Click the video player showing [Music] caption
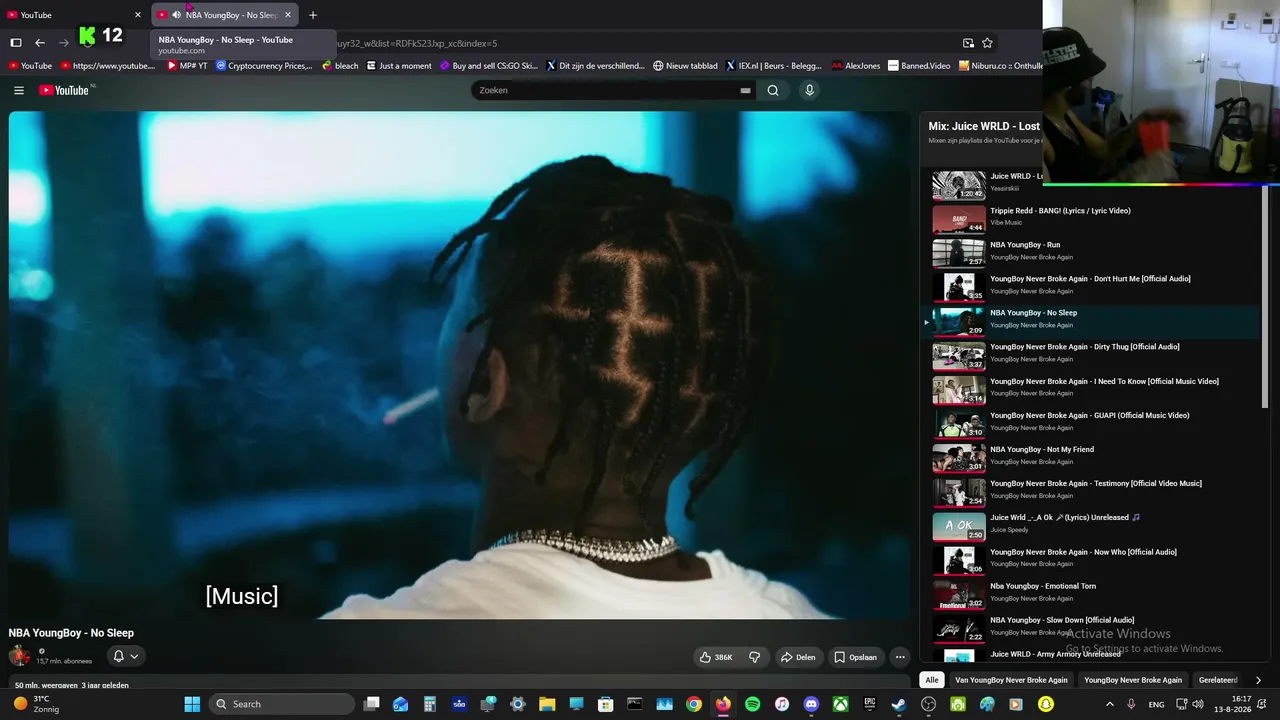1280x720 pixels. (x=459, y=365)
